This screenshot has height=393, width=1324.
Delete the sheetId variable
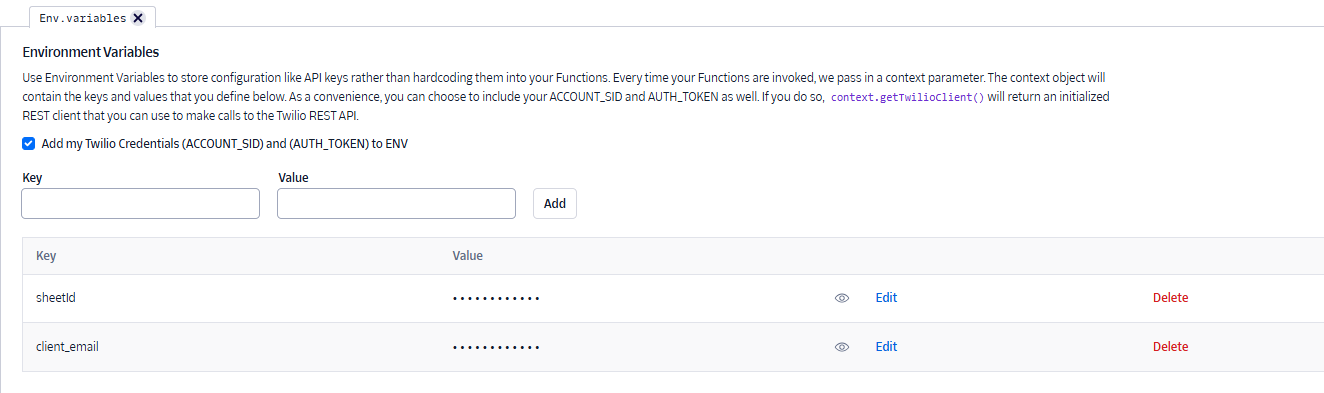tap(1170, 297)
